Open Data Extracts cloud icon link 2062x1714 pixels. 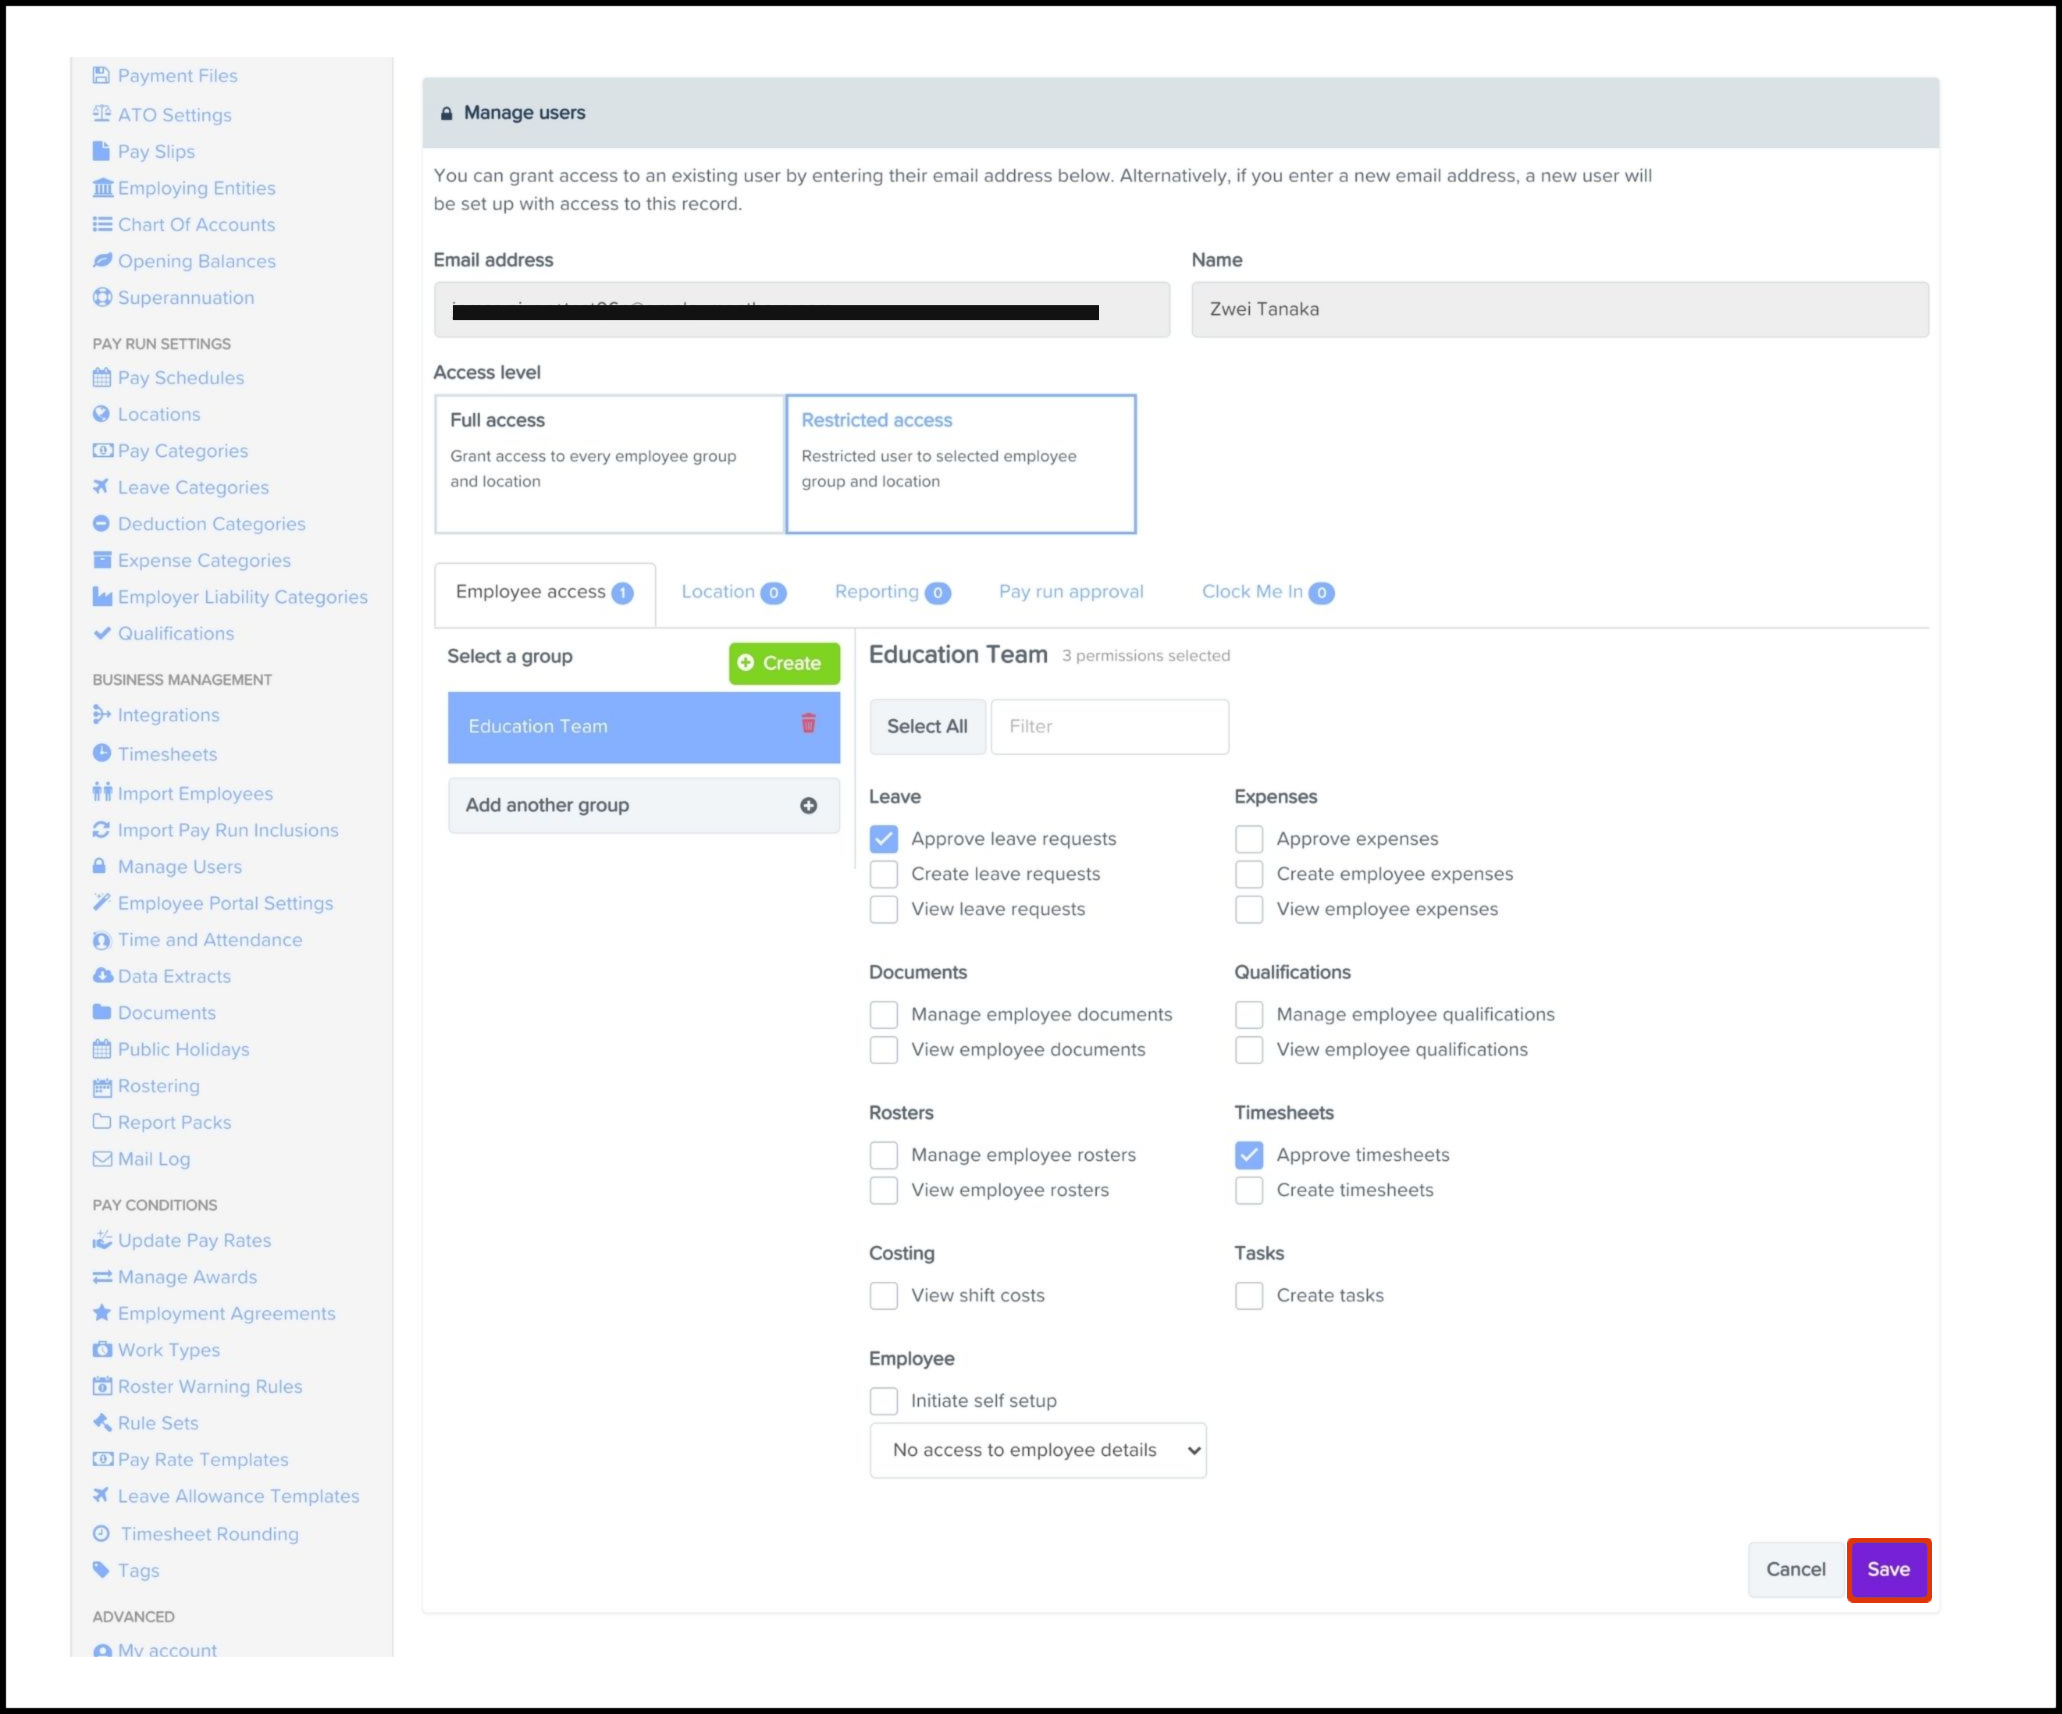click(102, 975)
